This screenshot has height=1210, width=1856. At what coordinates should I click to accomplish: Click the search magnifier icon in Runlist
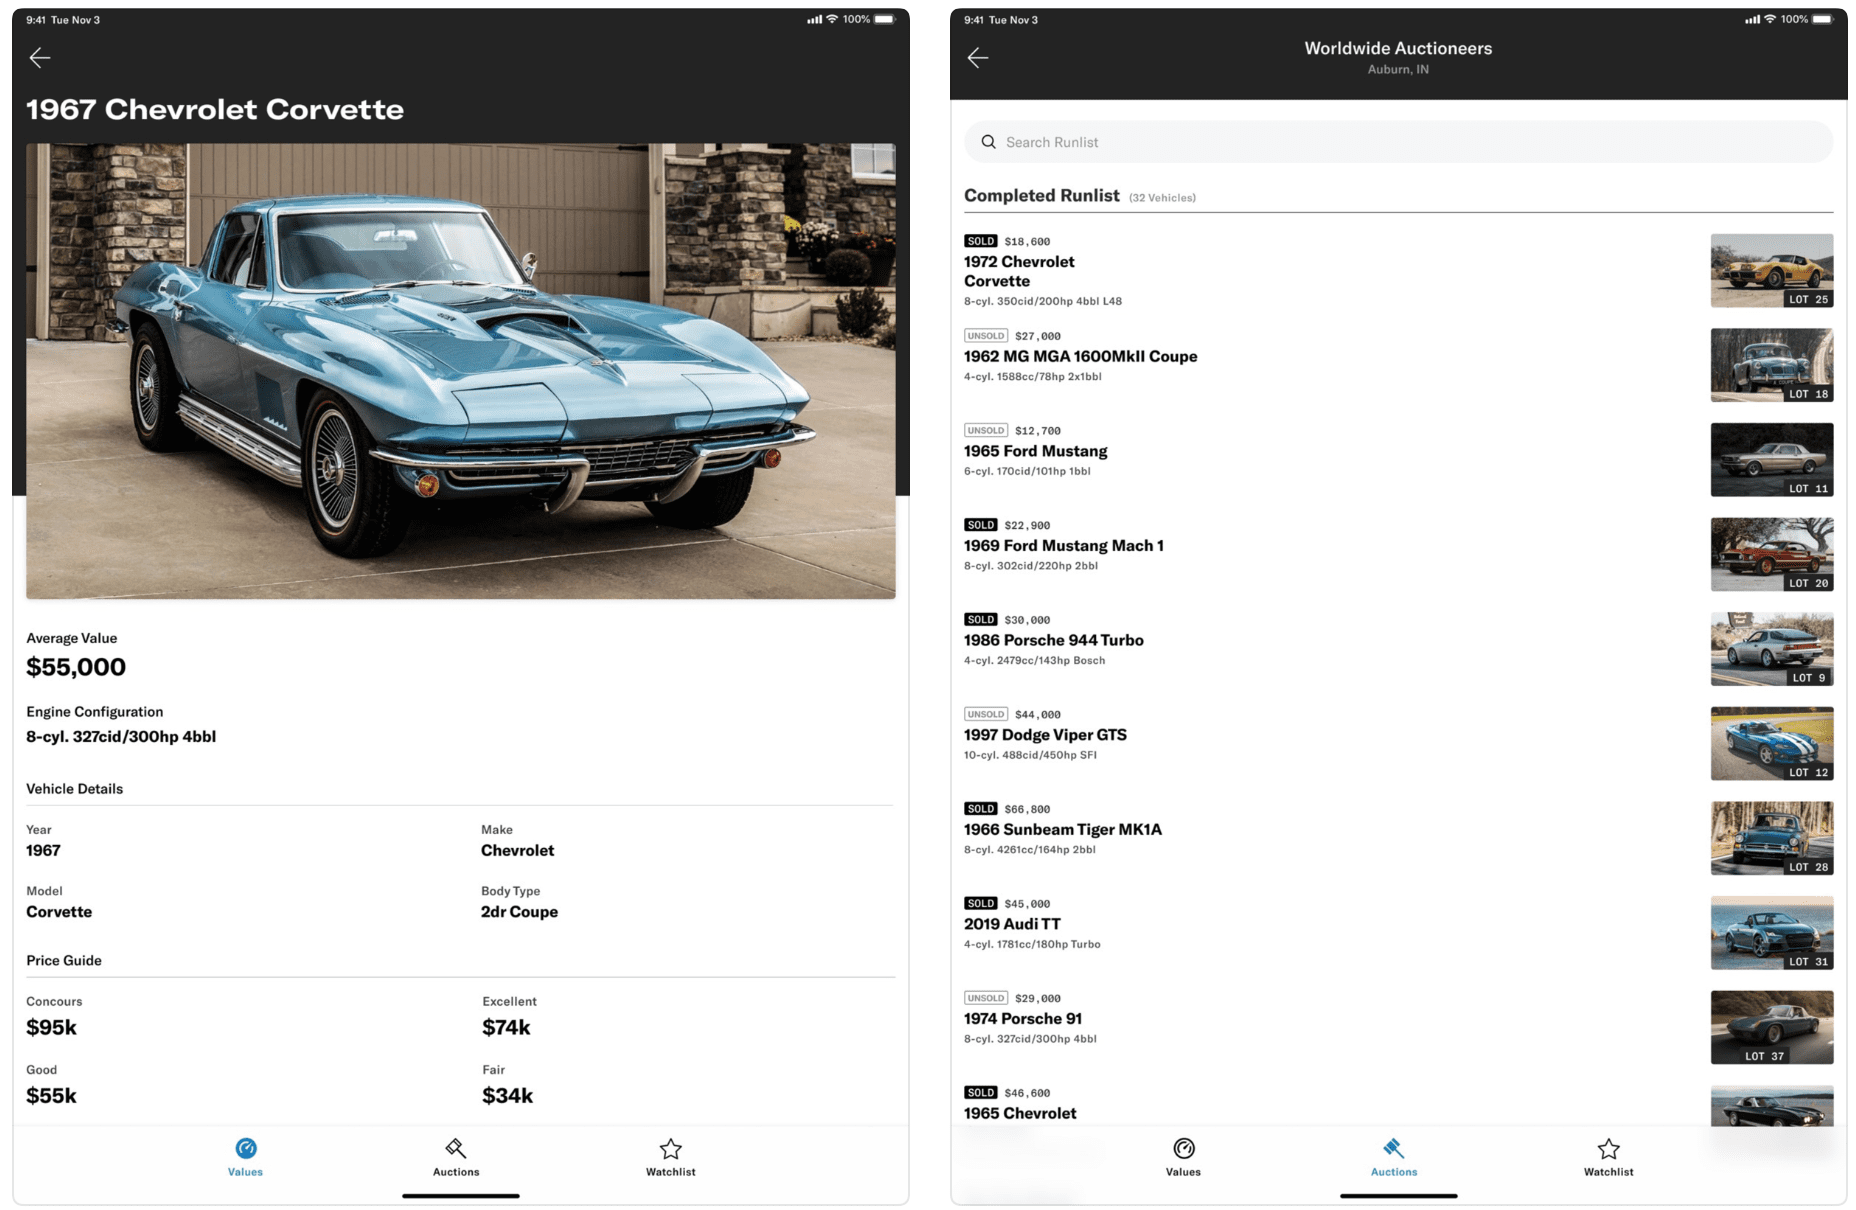[x=989, y=142]
